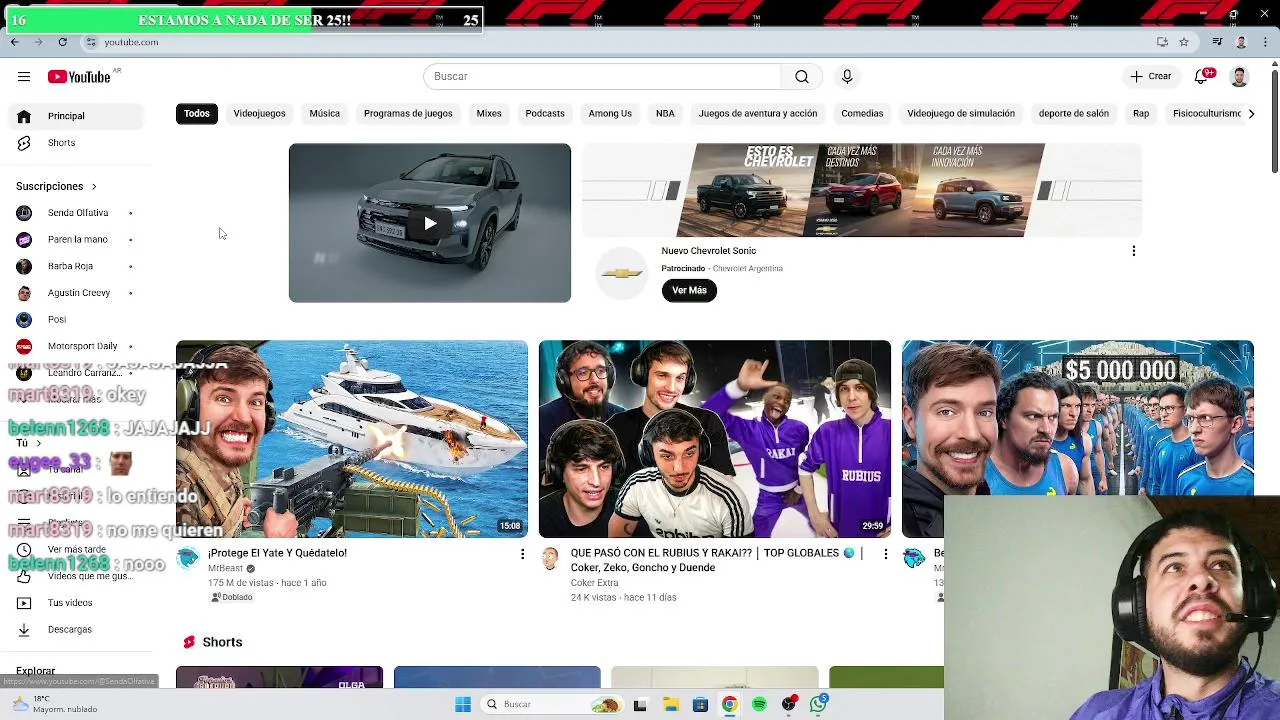
Task: Click the Crear button
Action: tap(1151, 76)
